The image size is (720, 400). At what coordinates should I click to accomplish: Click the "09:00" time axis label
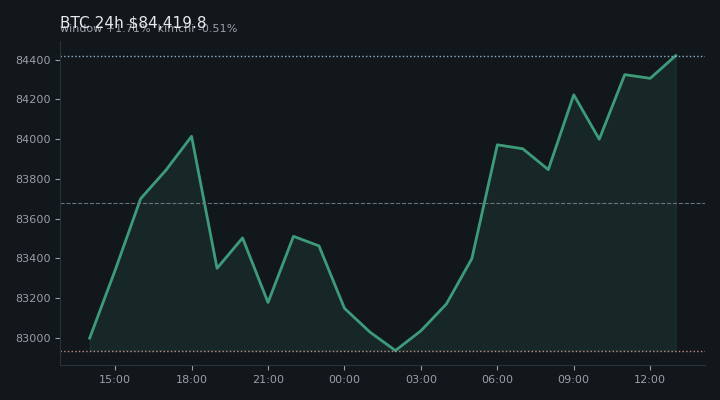(x=574, y=379)
